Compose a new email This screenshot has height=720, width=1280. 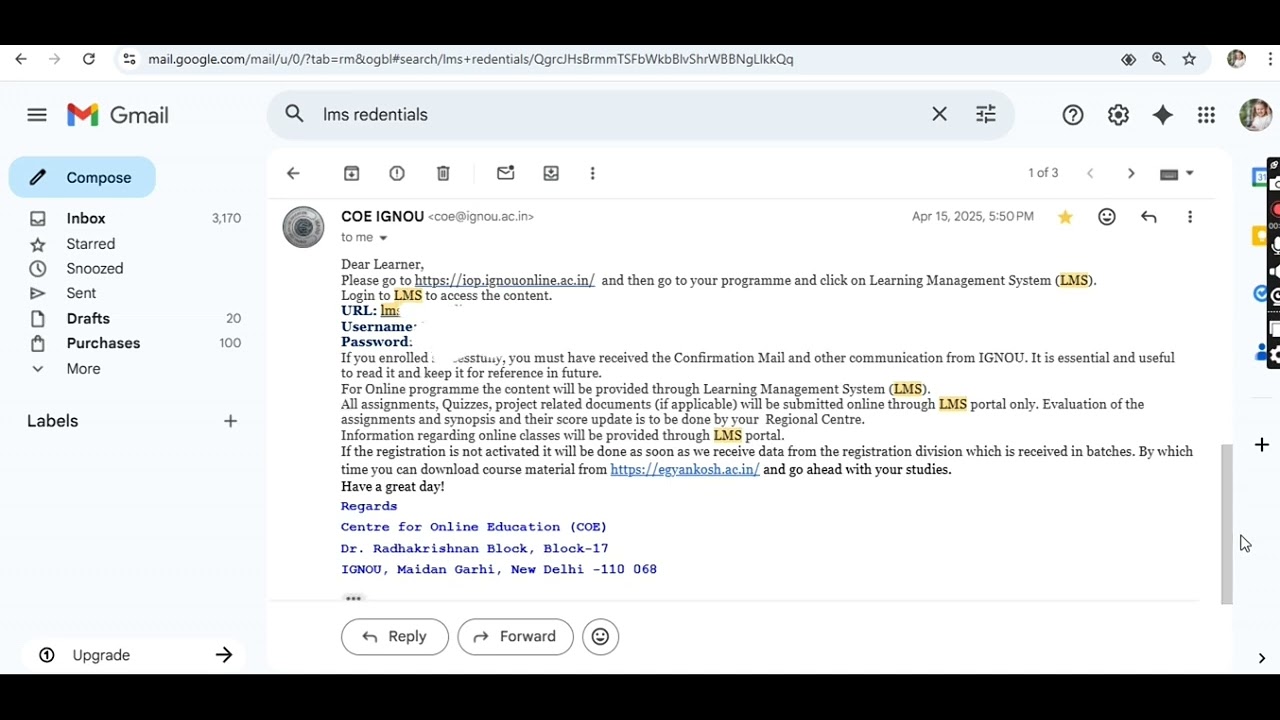click(82, 177)
